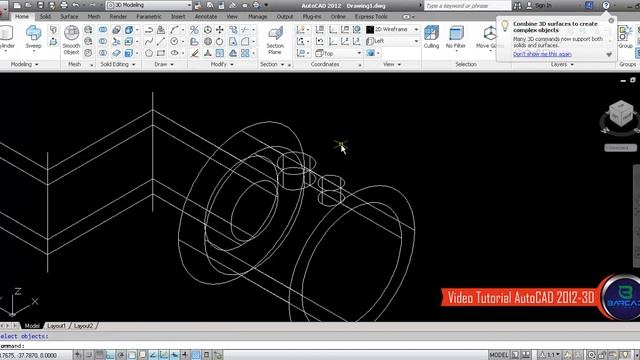This screenshot has height=360, width=640.
Task: Click the 3D Rotate gizmo tool
Action: point(207,41)
